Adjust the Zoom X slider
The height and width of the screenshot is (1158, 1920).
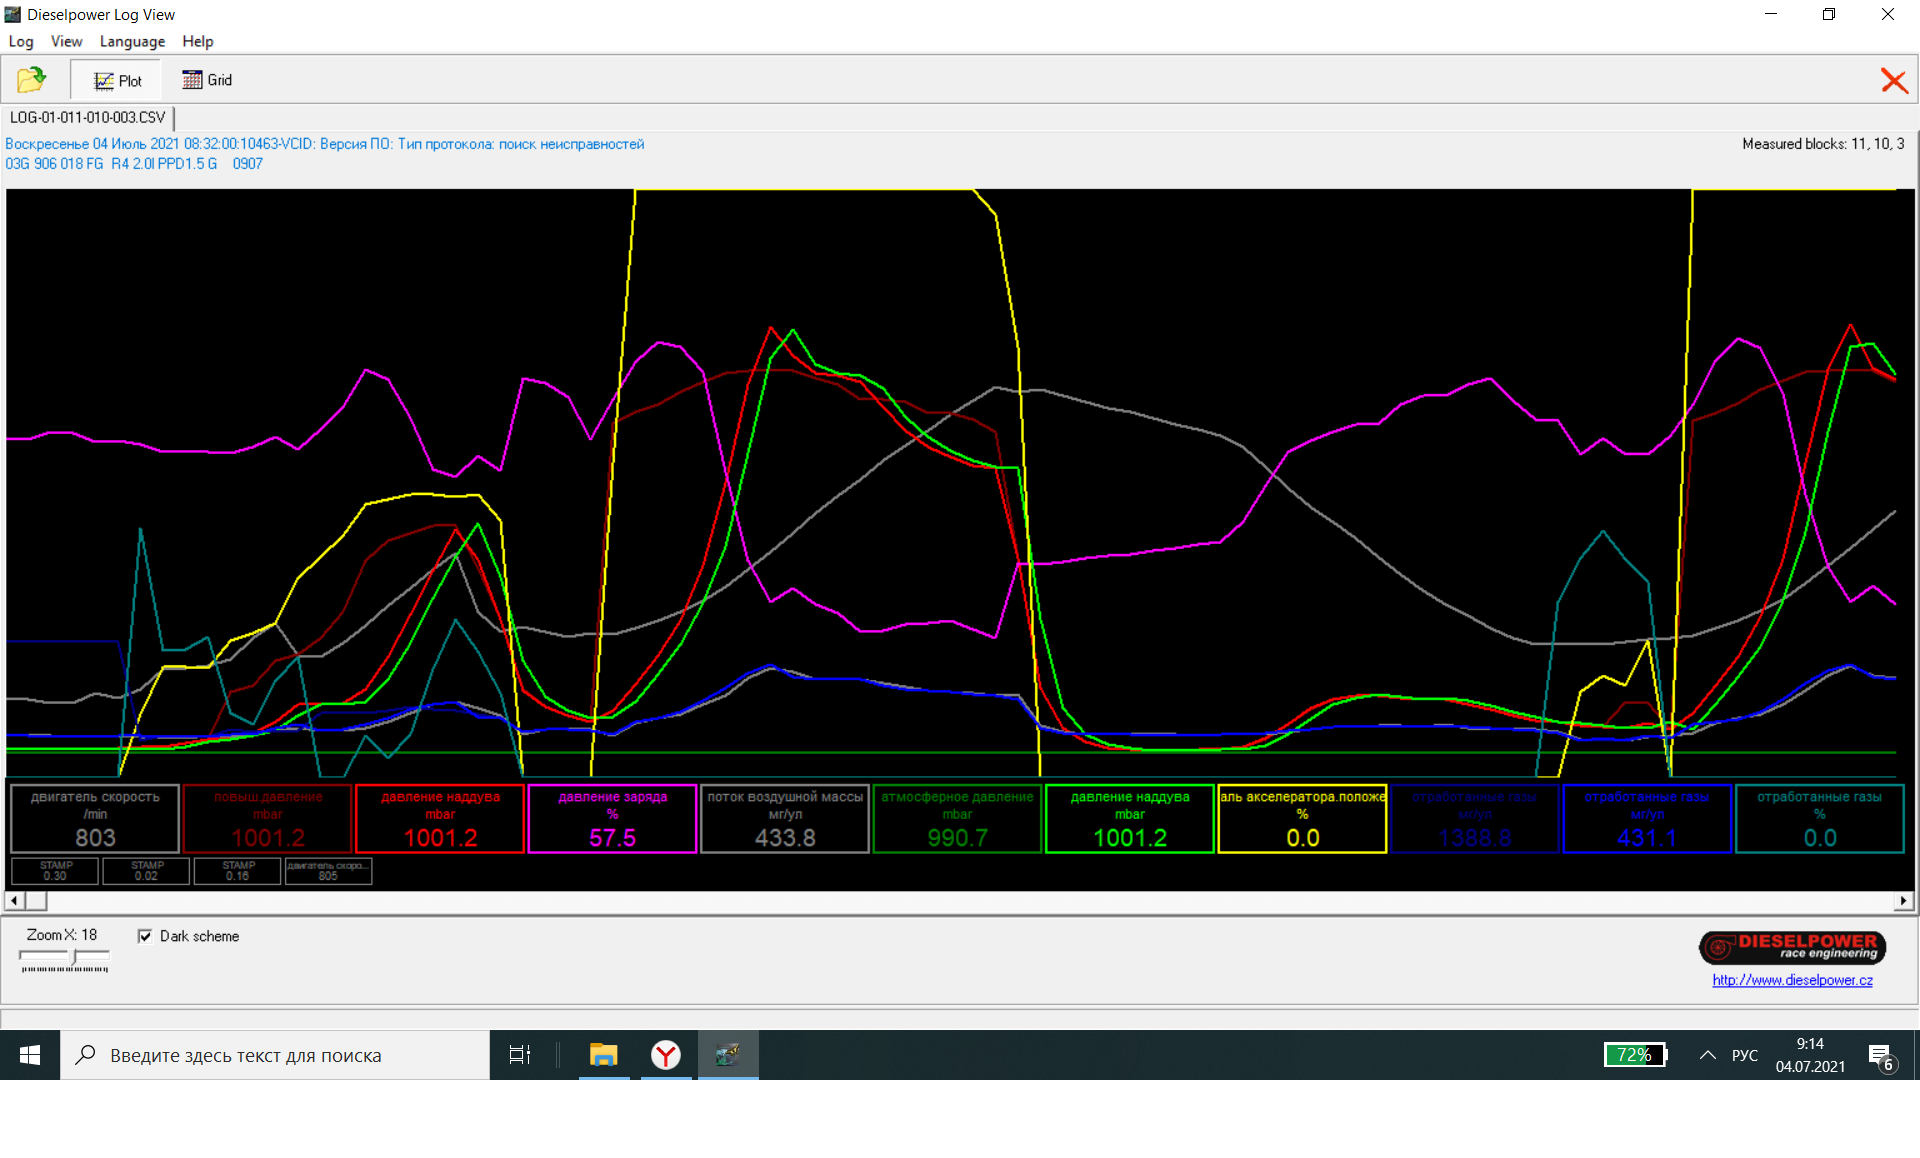pos(74,958)
